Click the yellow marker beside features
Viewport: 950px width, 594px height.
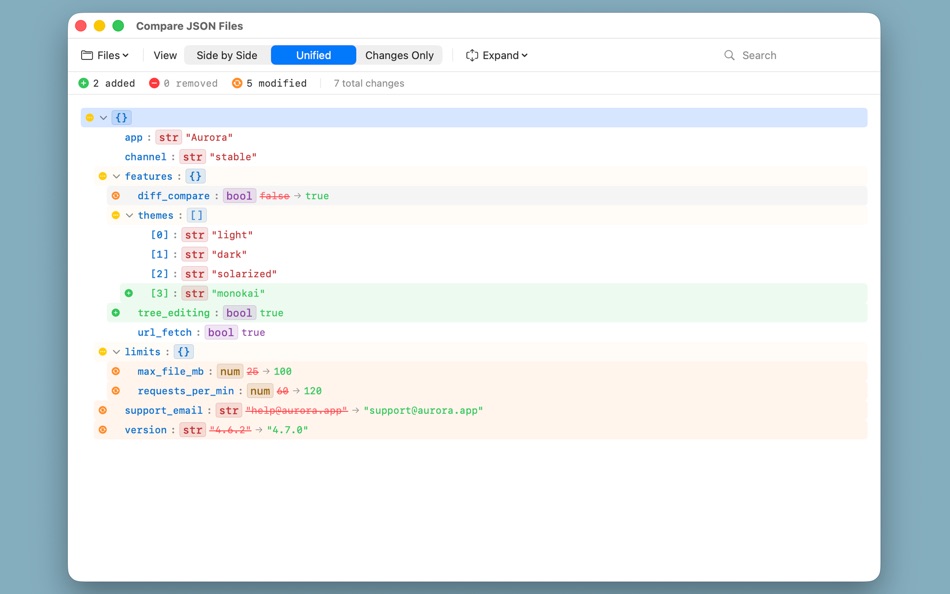(102, 176)
